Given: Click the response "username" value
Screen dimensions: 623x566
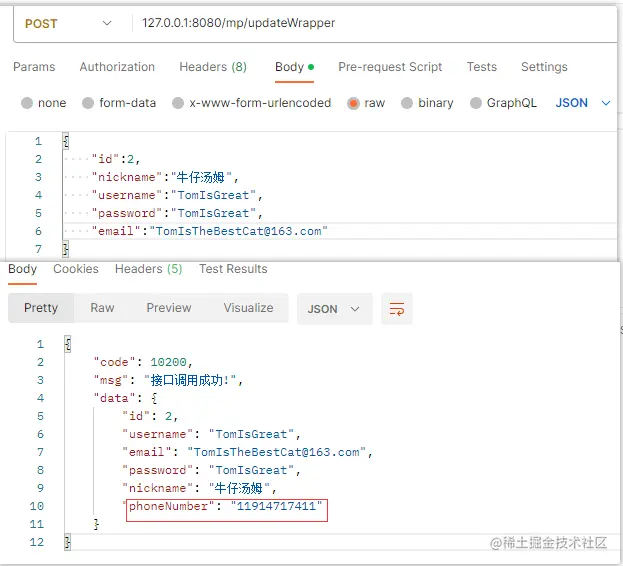Looking at the screenshot, I should (x=251, y=434).
